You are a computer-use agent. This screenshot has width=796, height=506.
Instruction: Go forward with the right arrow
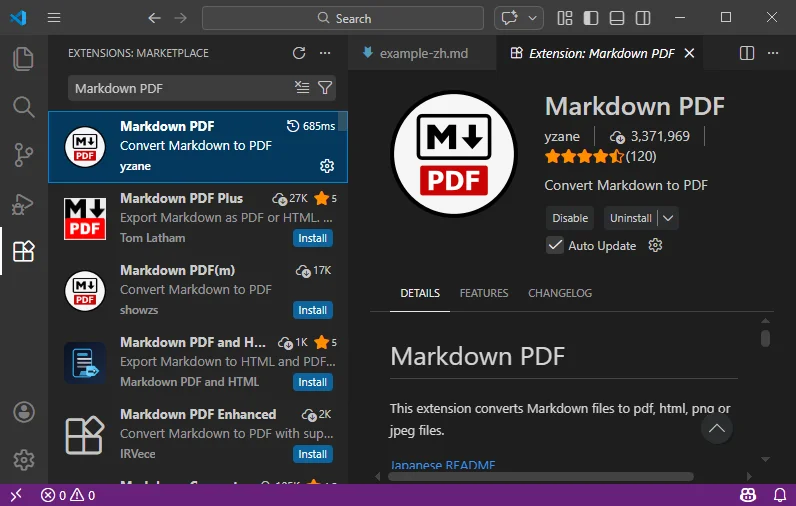pos(181,18)
